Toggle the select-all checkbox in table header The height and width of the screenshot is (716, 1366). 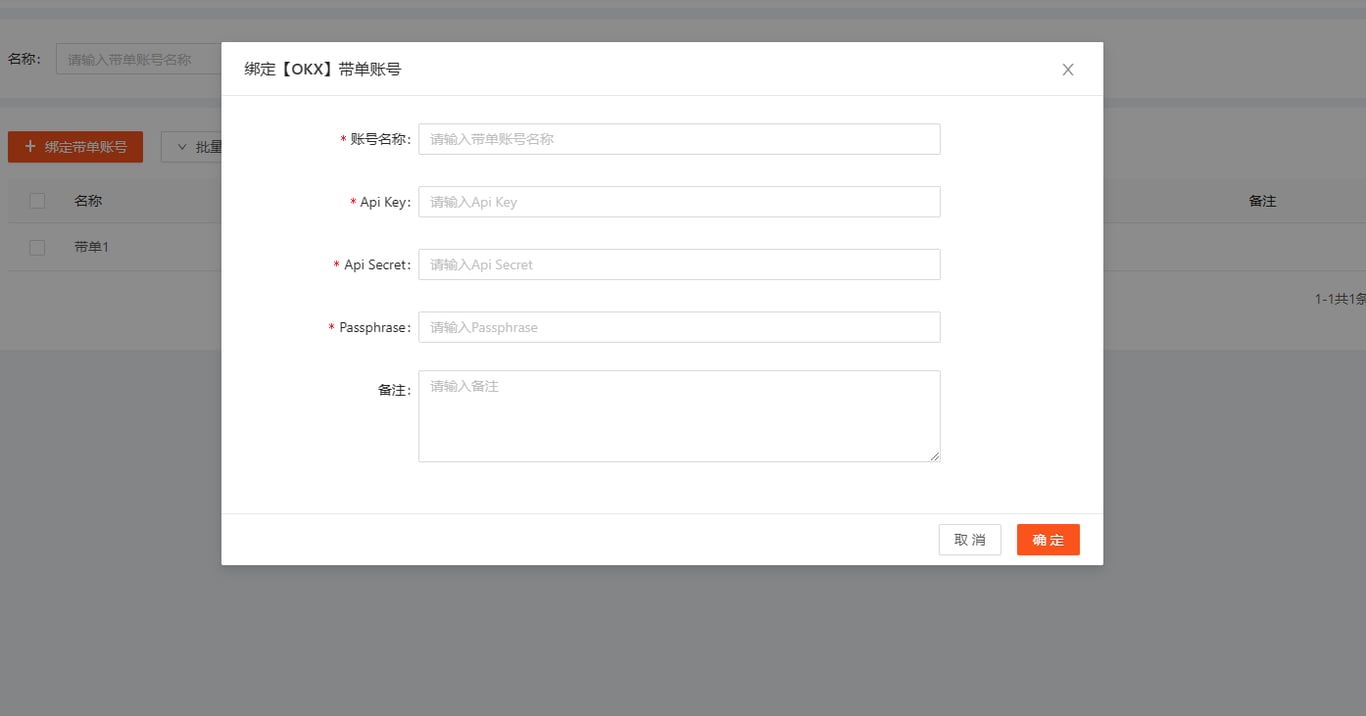pyautogui.click(x=37, y=201)
